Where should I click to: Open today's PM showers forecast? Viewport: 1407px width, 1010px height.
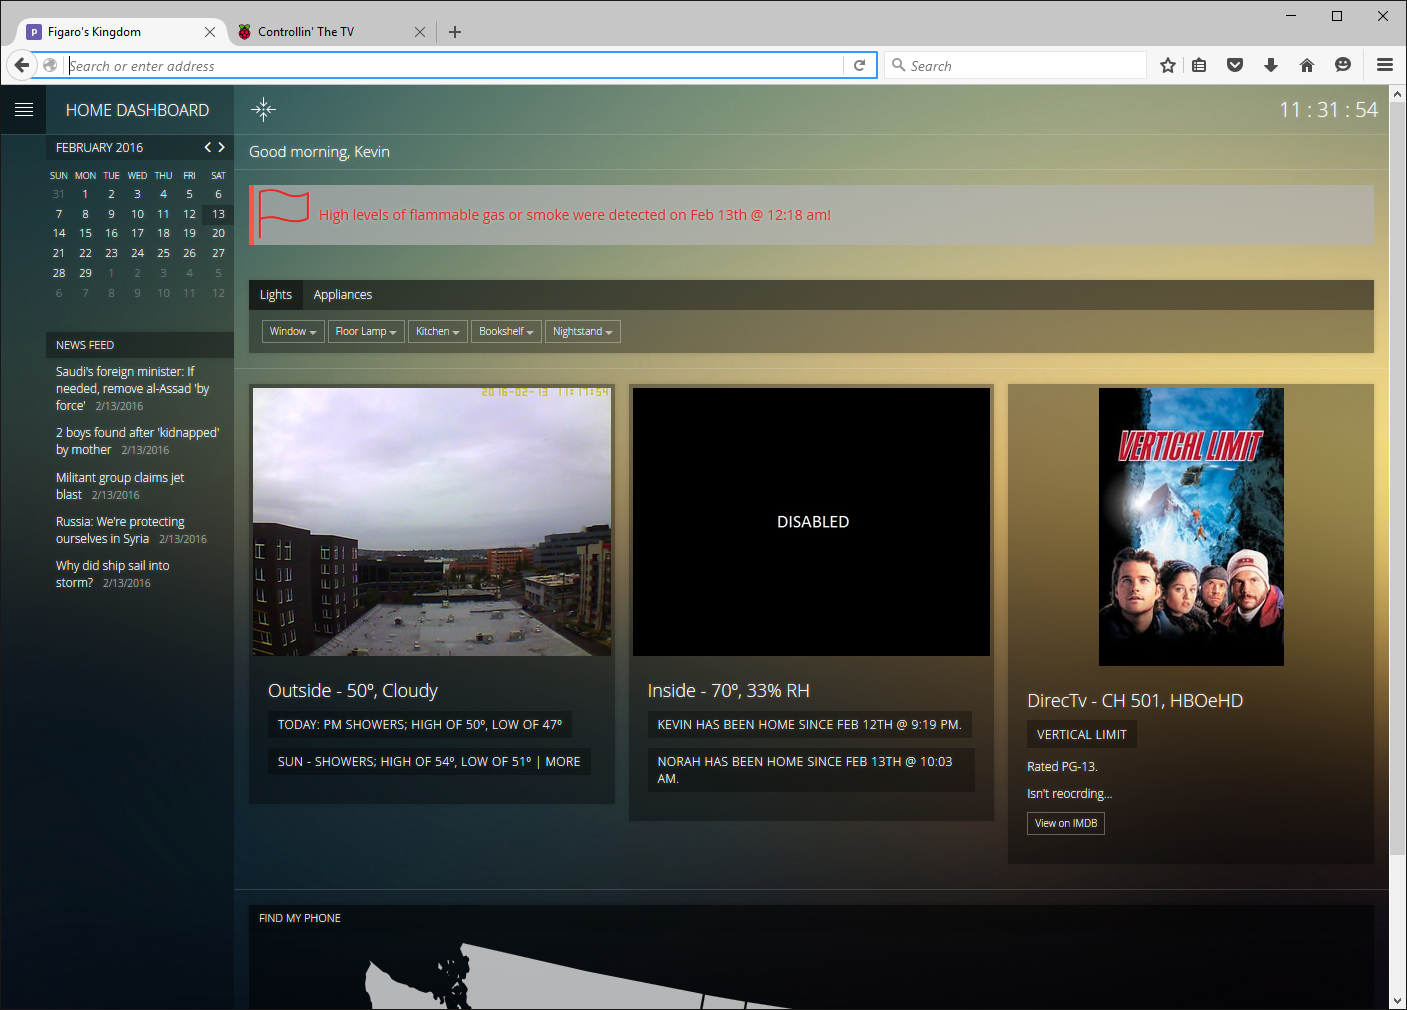point(420,724)
